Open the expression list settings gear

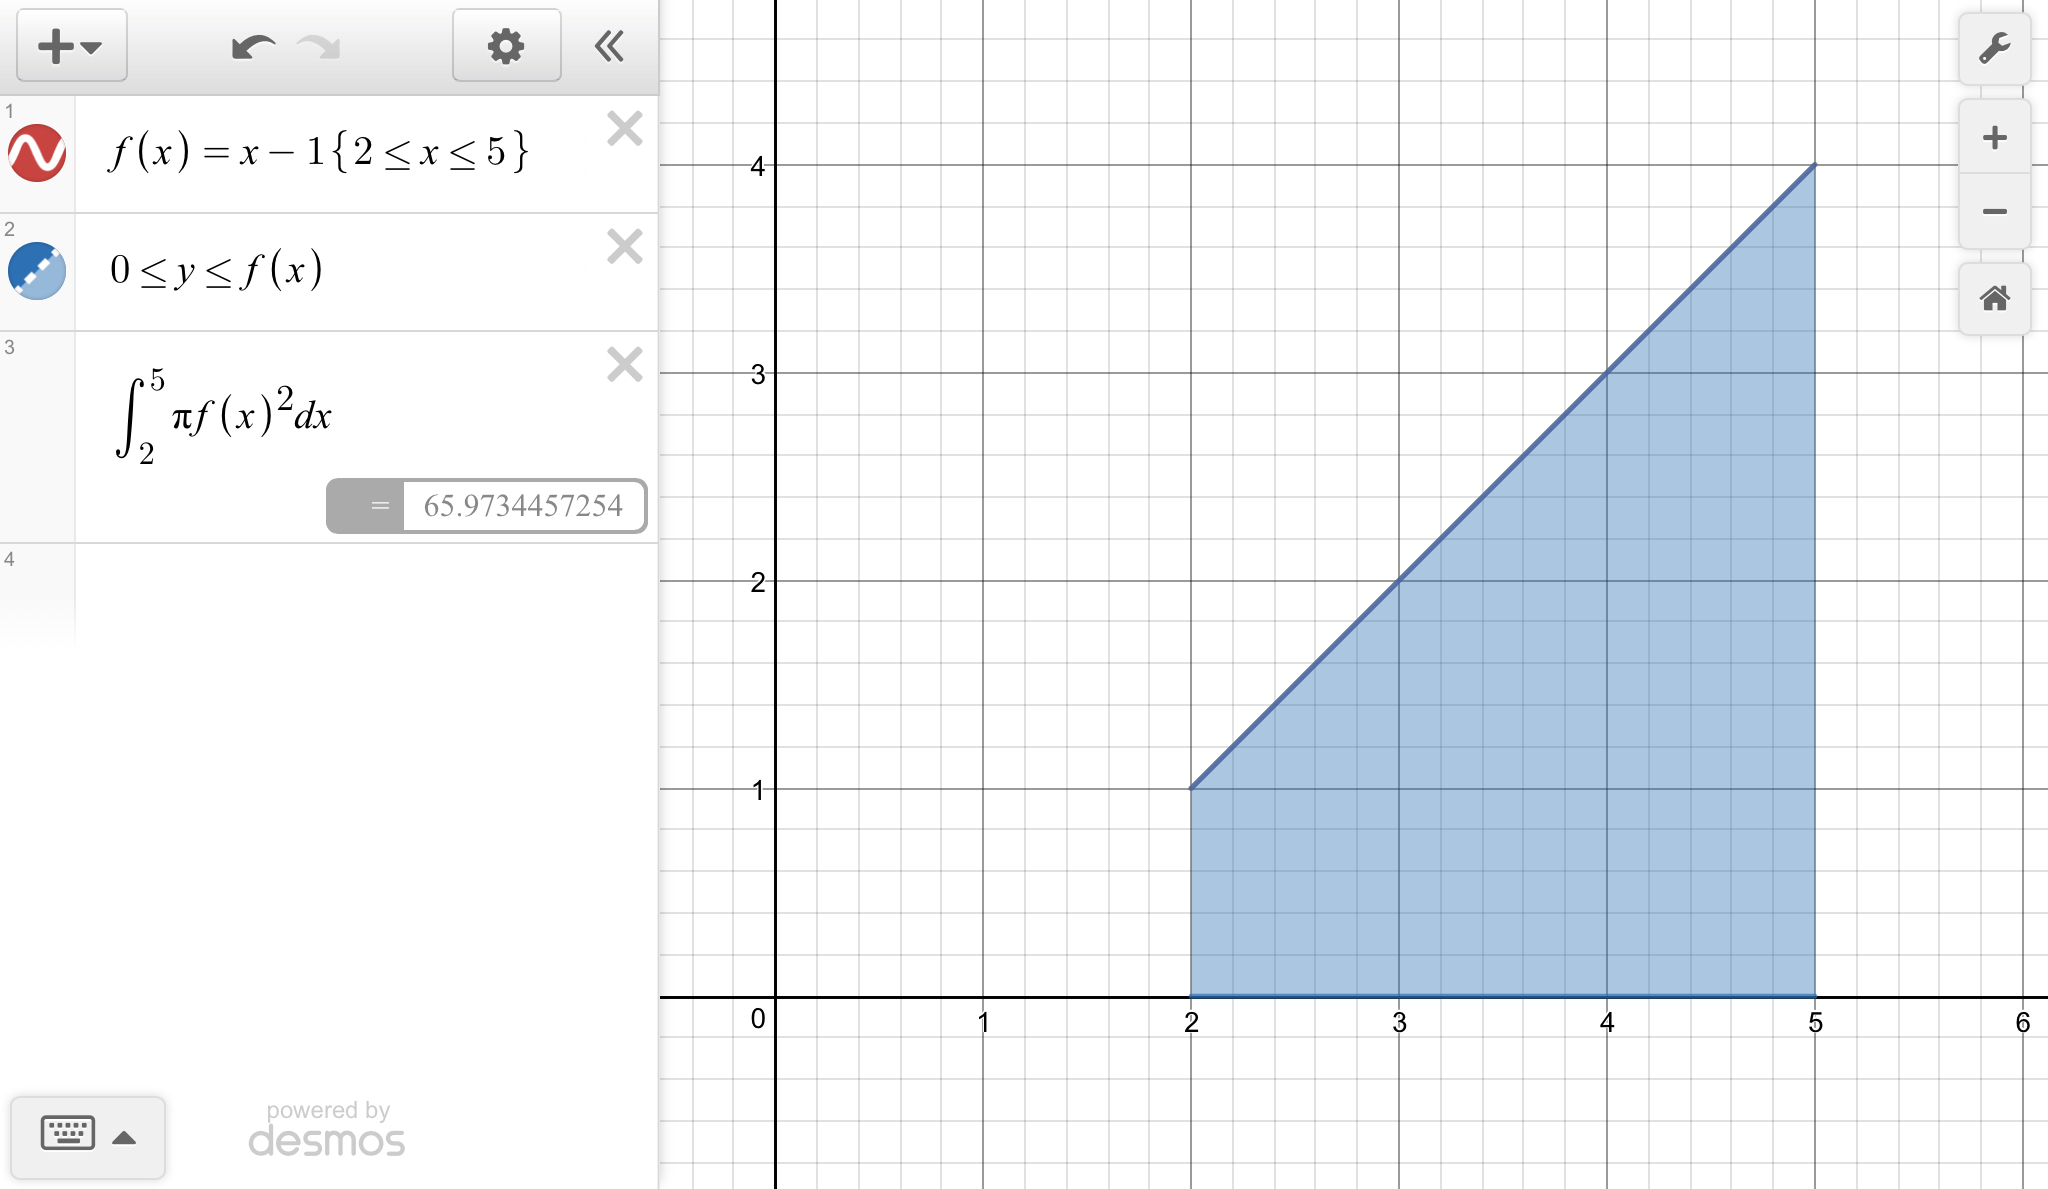click(x=506, y=46)
